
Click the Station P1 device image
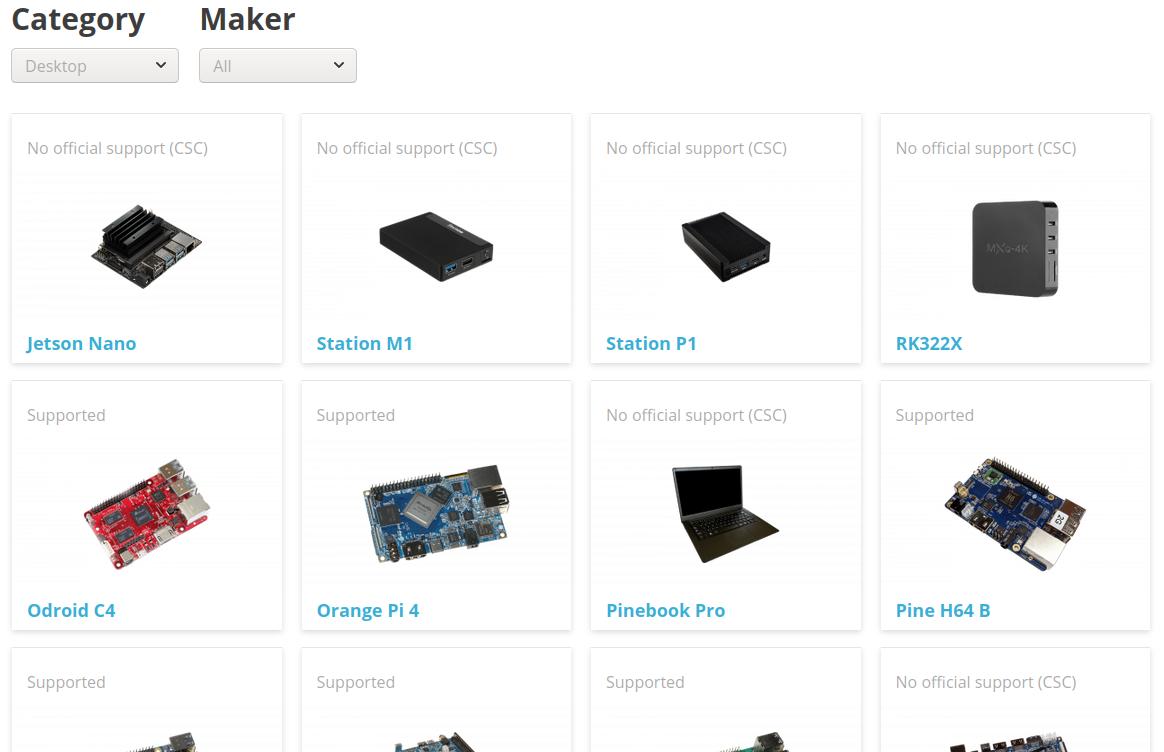725,246
